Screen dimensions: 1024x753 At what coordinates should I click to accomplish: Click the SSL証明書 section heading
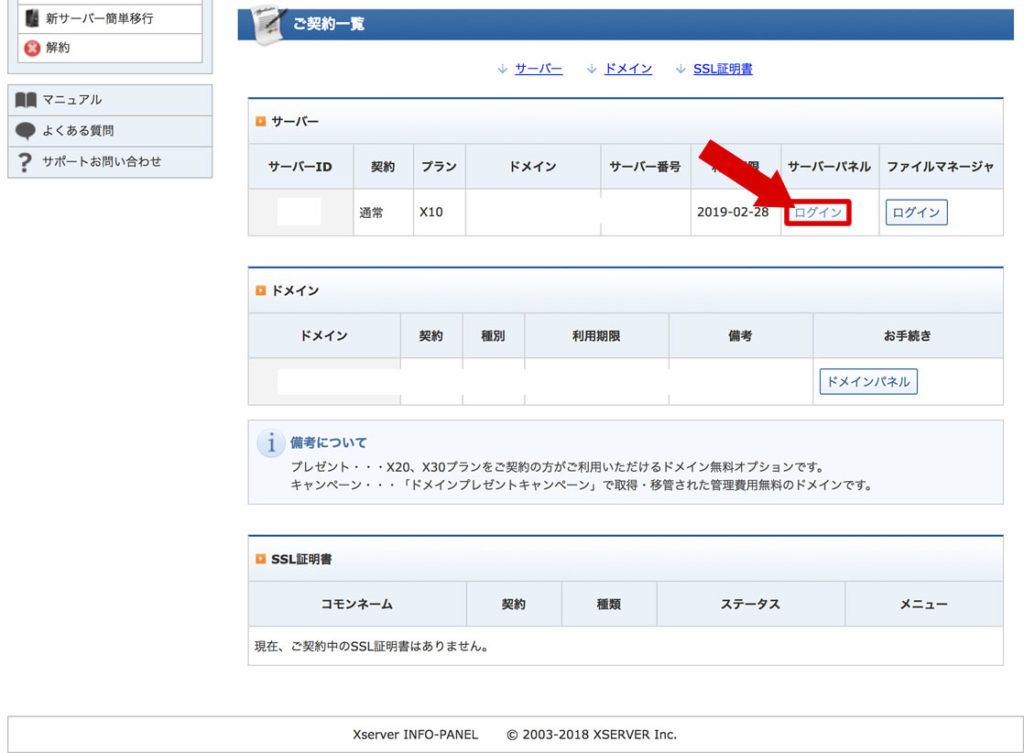point(301,559)
